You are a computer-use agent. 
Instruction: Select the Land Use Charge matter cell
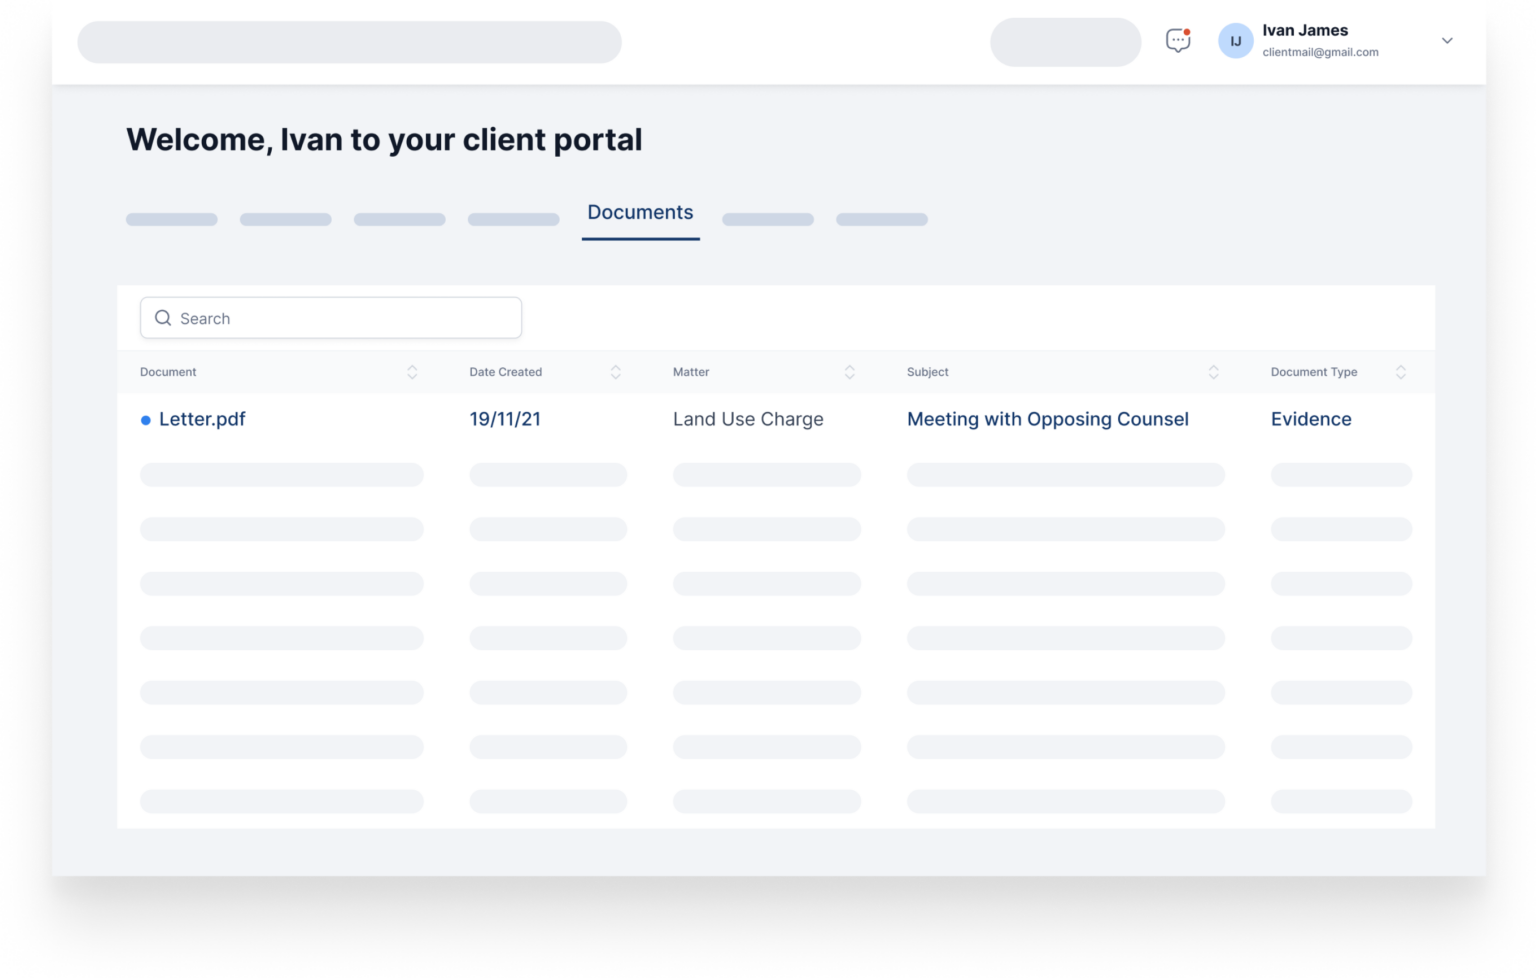coord(748,419)
